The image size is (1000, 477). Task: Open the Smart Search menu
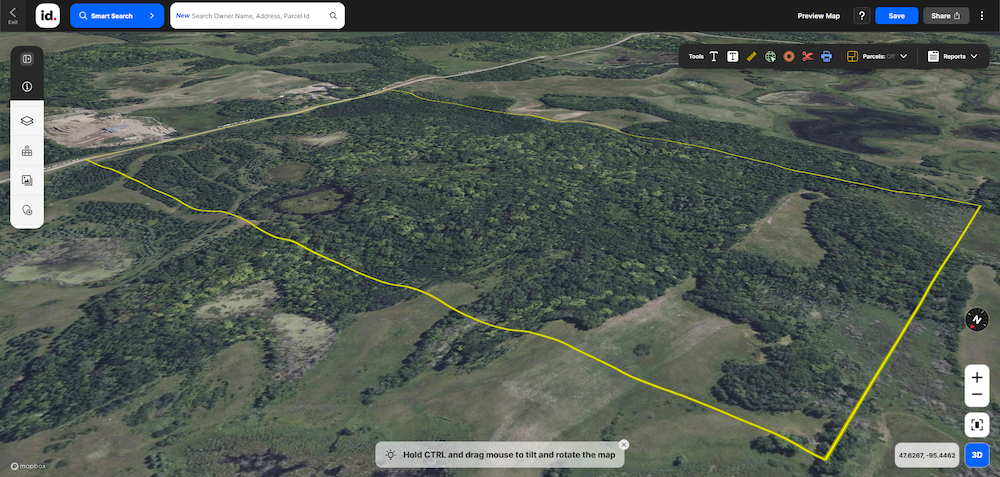[117, 16]
